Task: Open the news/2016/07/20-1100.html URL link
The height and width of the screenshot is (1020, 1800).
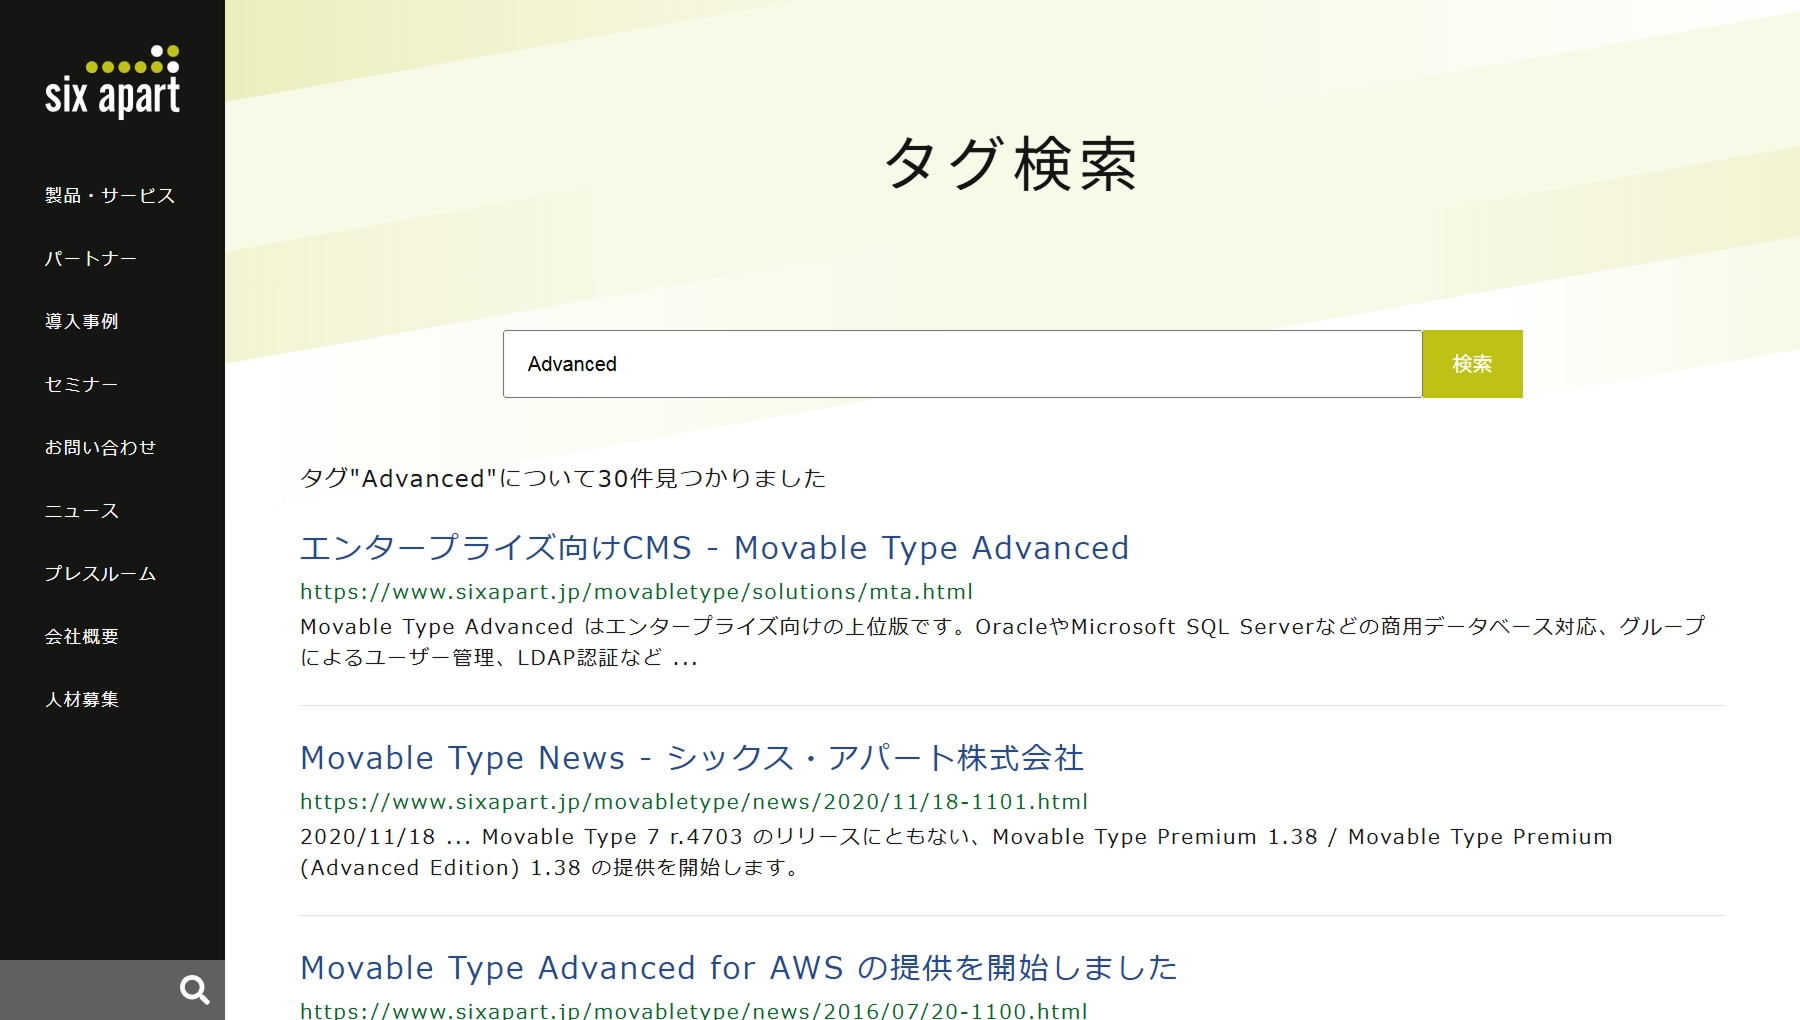Action: [x=694, y=1010]
